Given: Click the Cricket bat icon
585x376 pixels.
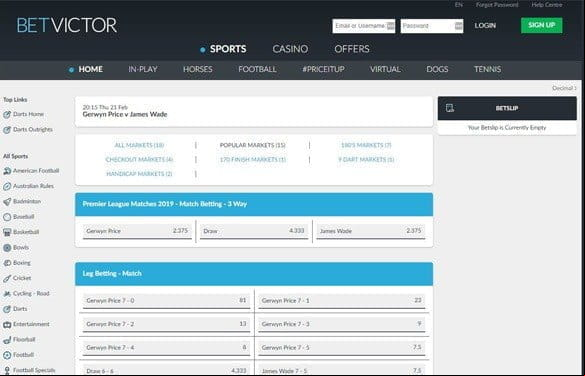Looking at the screenshot, I should [x=7, y=278].
